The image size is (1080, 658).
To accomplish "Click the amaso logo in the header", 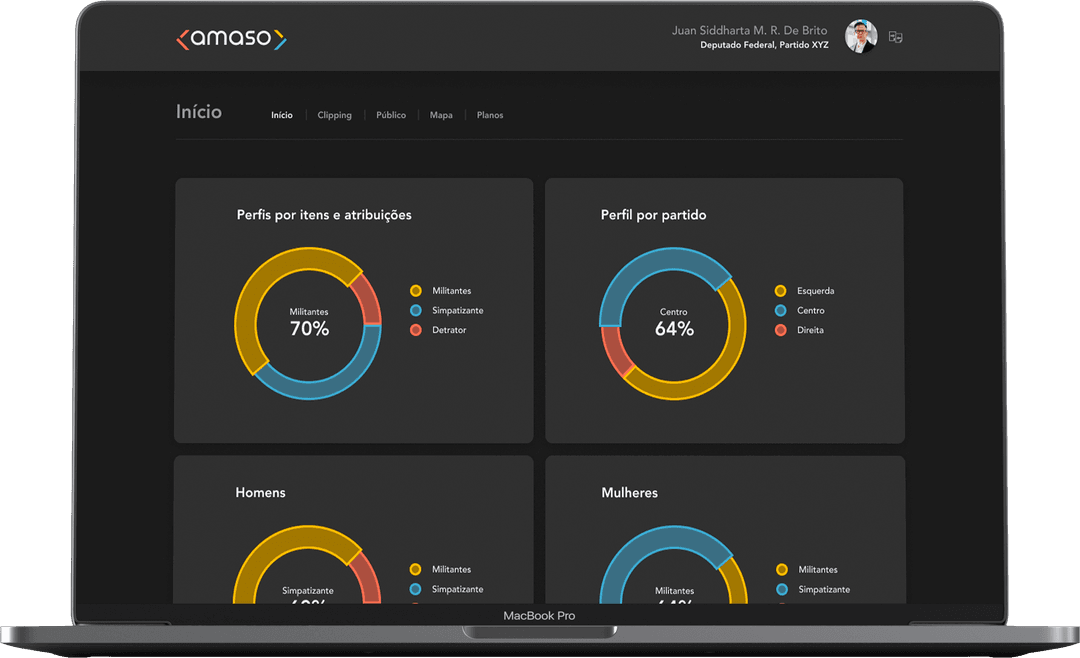I will tap(231, 39).
